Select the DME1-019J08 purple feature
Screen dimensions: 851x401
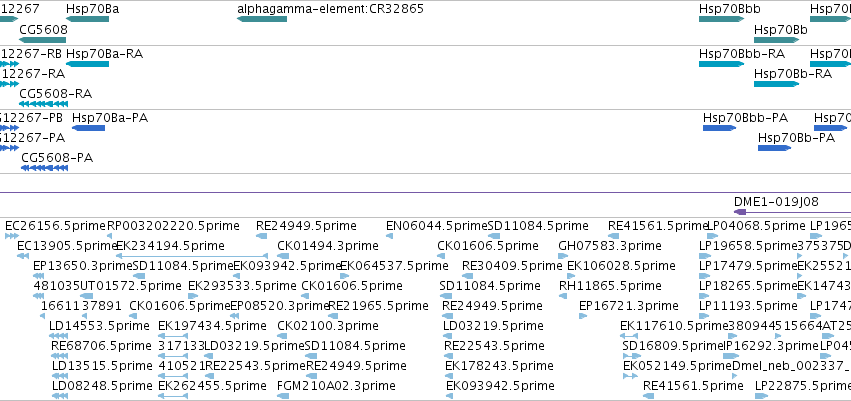(792, 212)
